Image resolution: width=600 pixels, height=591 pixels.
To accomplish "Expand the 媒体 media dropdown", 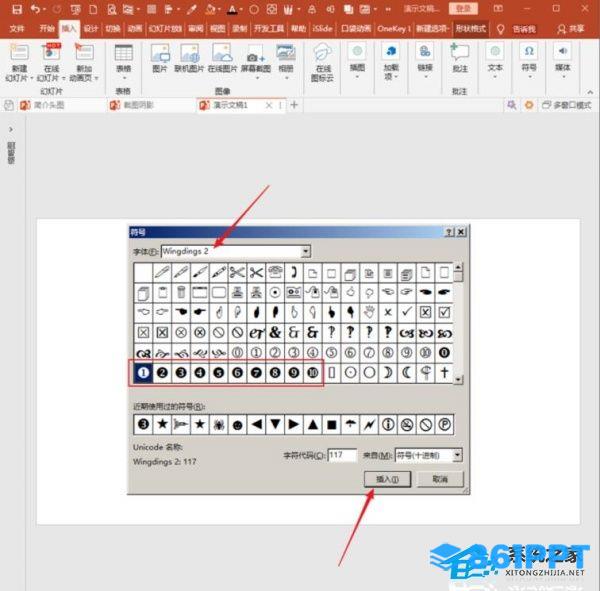I will tap(563, 77).
